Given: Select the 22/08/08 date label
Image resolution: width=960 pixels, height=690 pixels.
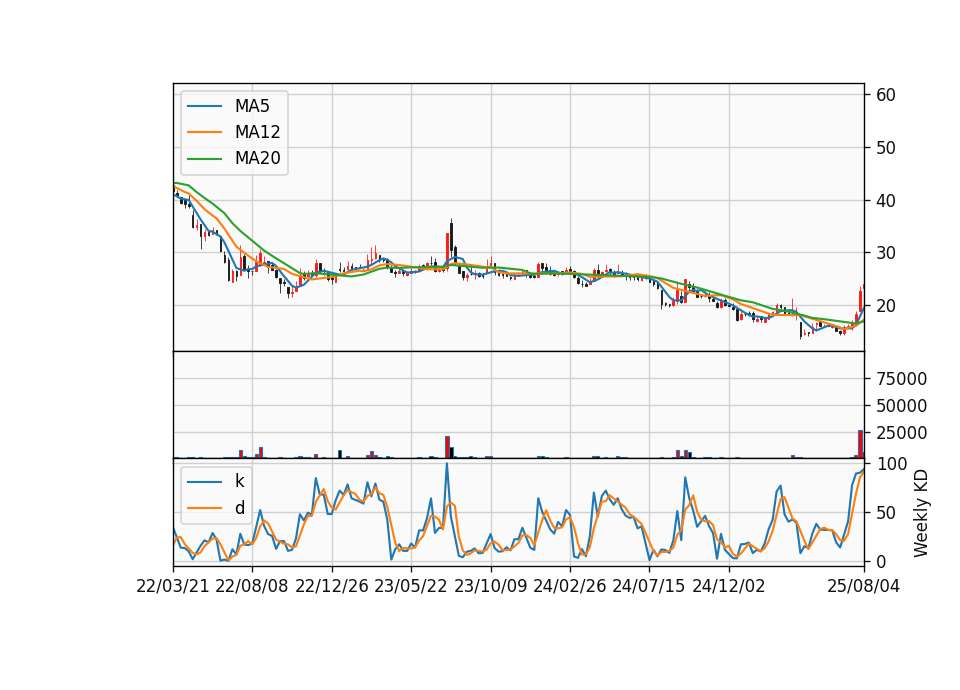Looking at the screenshot, I should click(252, 586).
